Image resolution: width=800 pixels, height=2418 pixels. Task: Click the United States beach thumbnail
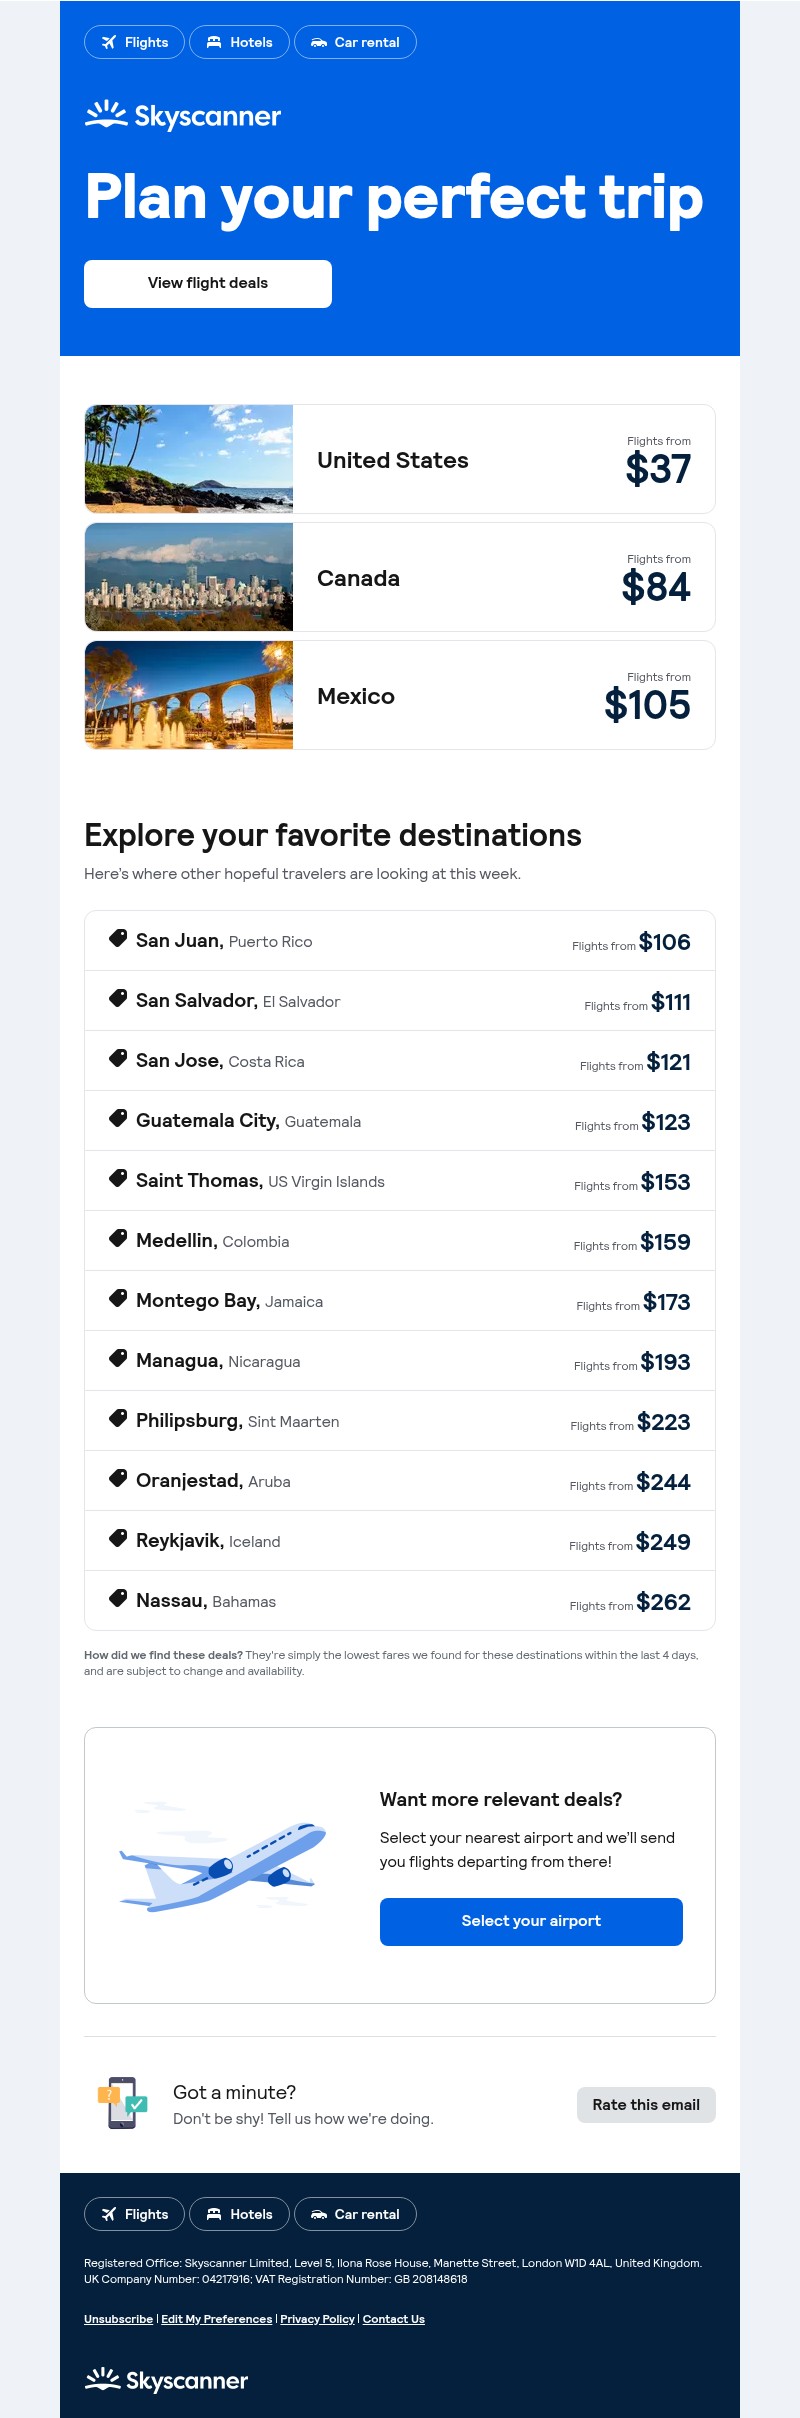pyautogui.click(x=189, y=459)
